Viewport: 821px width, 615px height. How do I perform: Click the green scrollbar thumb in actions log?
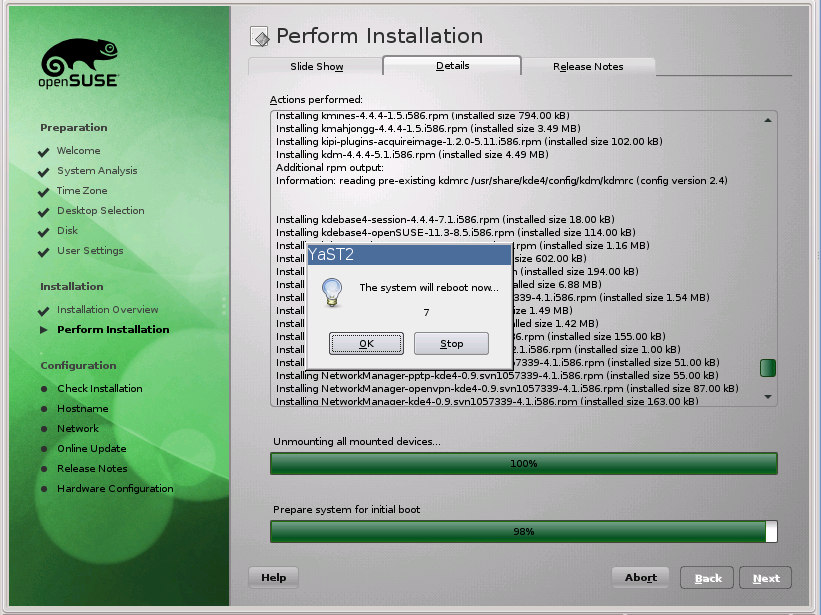click(768, 367)
